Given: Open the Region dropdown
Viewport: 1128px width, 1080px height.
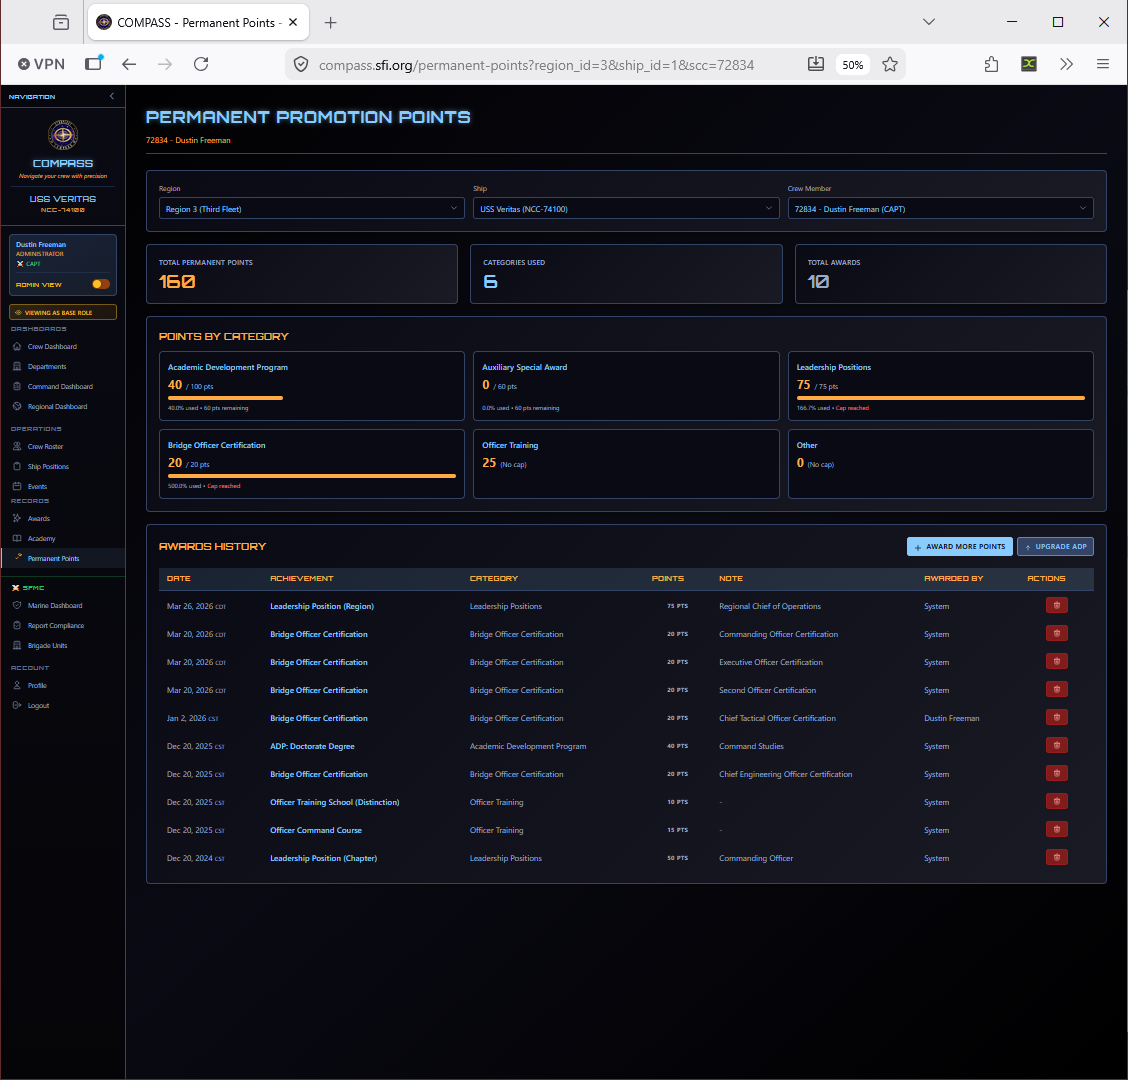Looking at the screenshot, I should tap(311, 209).
